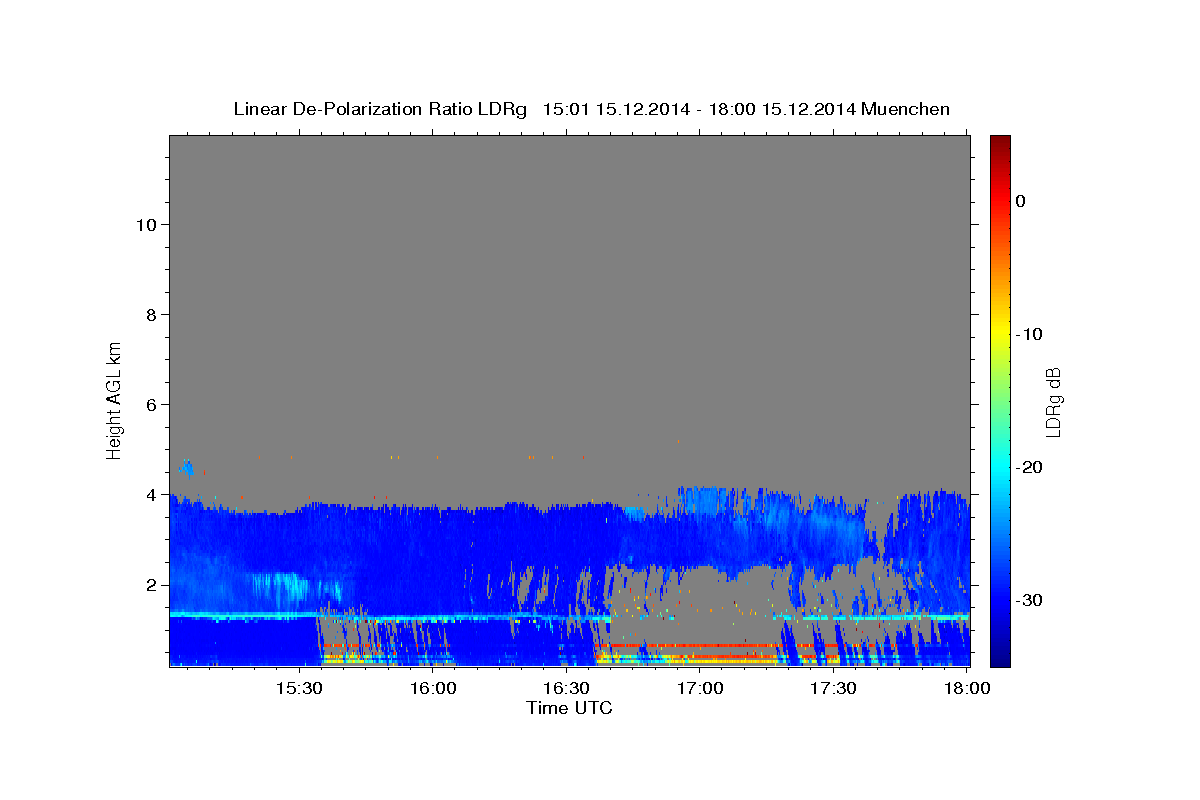Image resolution: width=1200 pixels, height=800 pixels.
Task: Click the "Time UTC" axis label
Action: (x=569, y=708)
